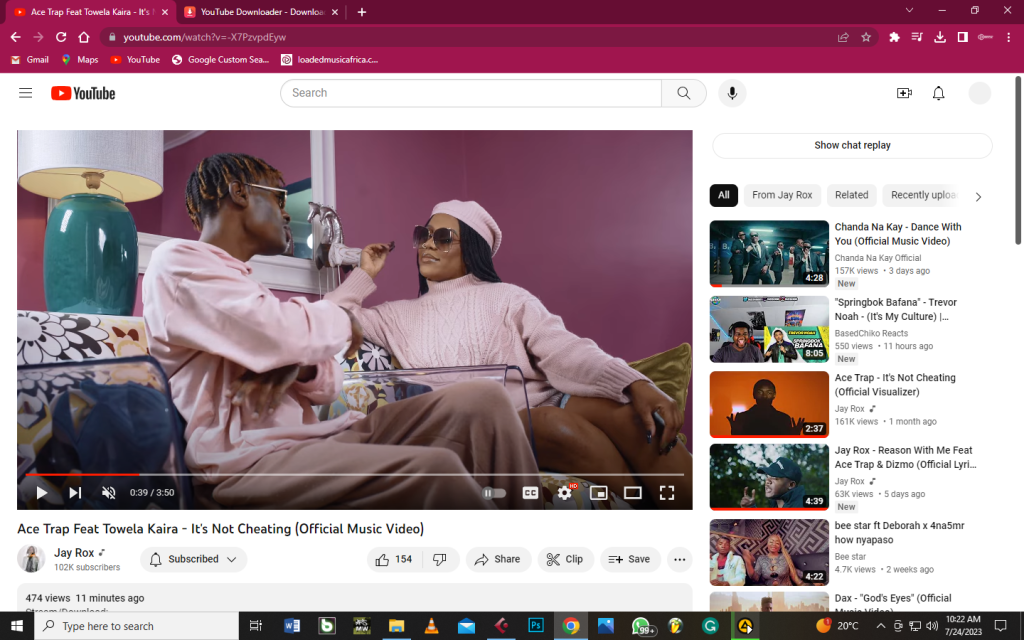1024x640 pixels.
Task: Open player settings gear
Action: coord(565,492)
